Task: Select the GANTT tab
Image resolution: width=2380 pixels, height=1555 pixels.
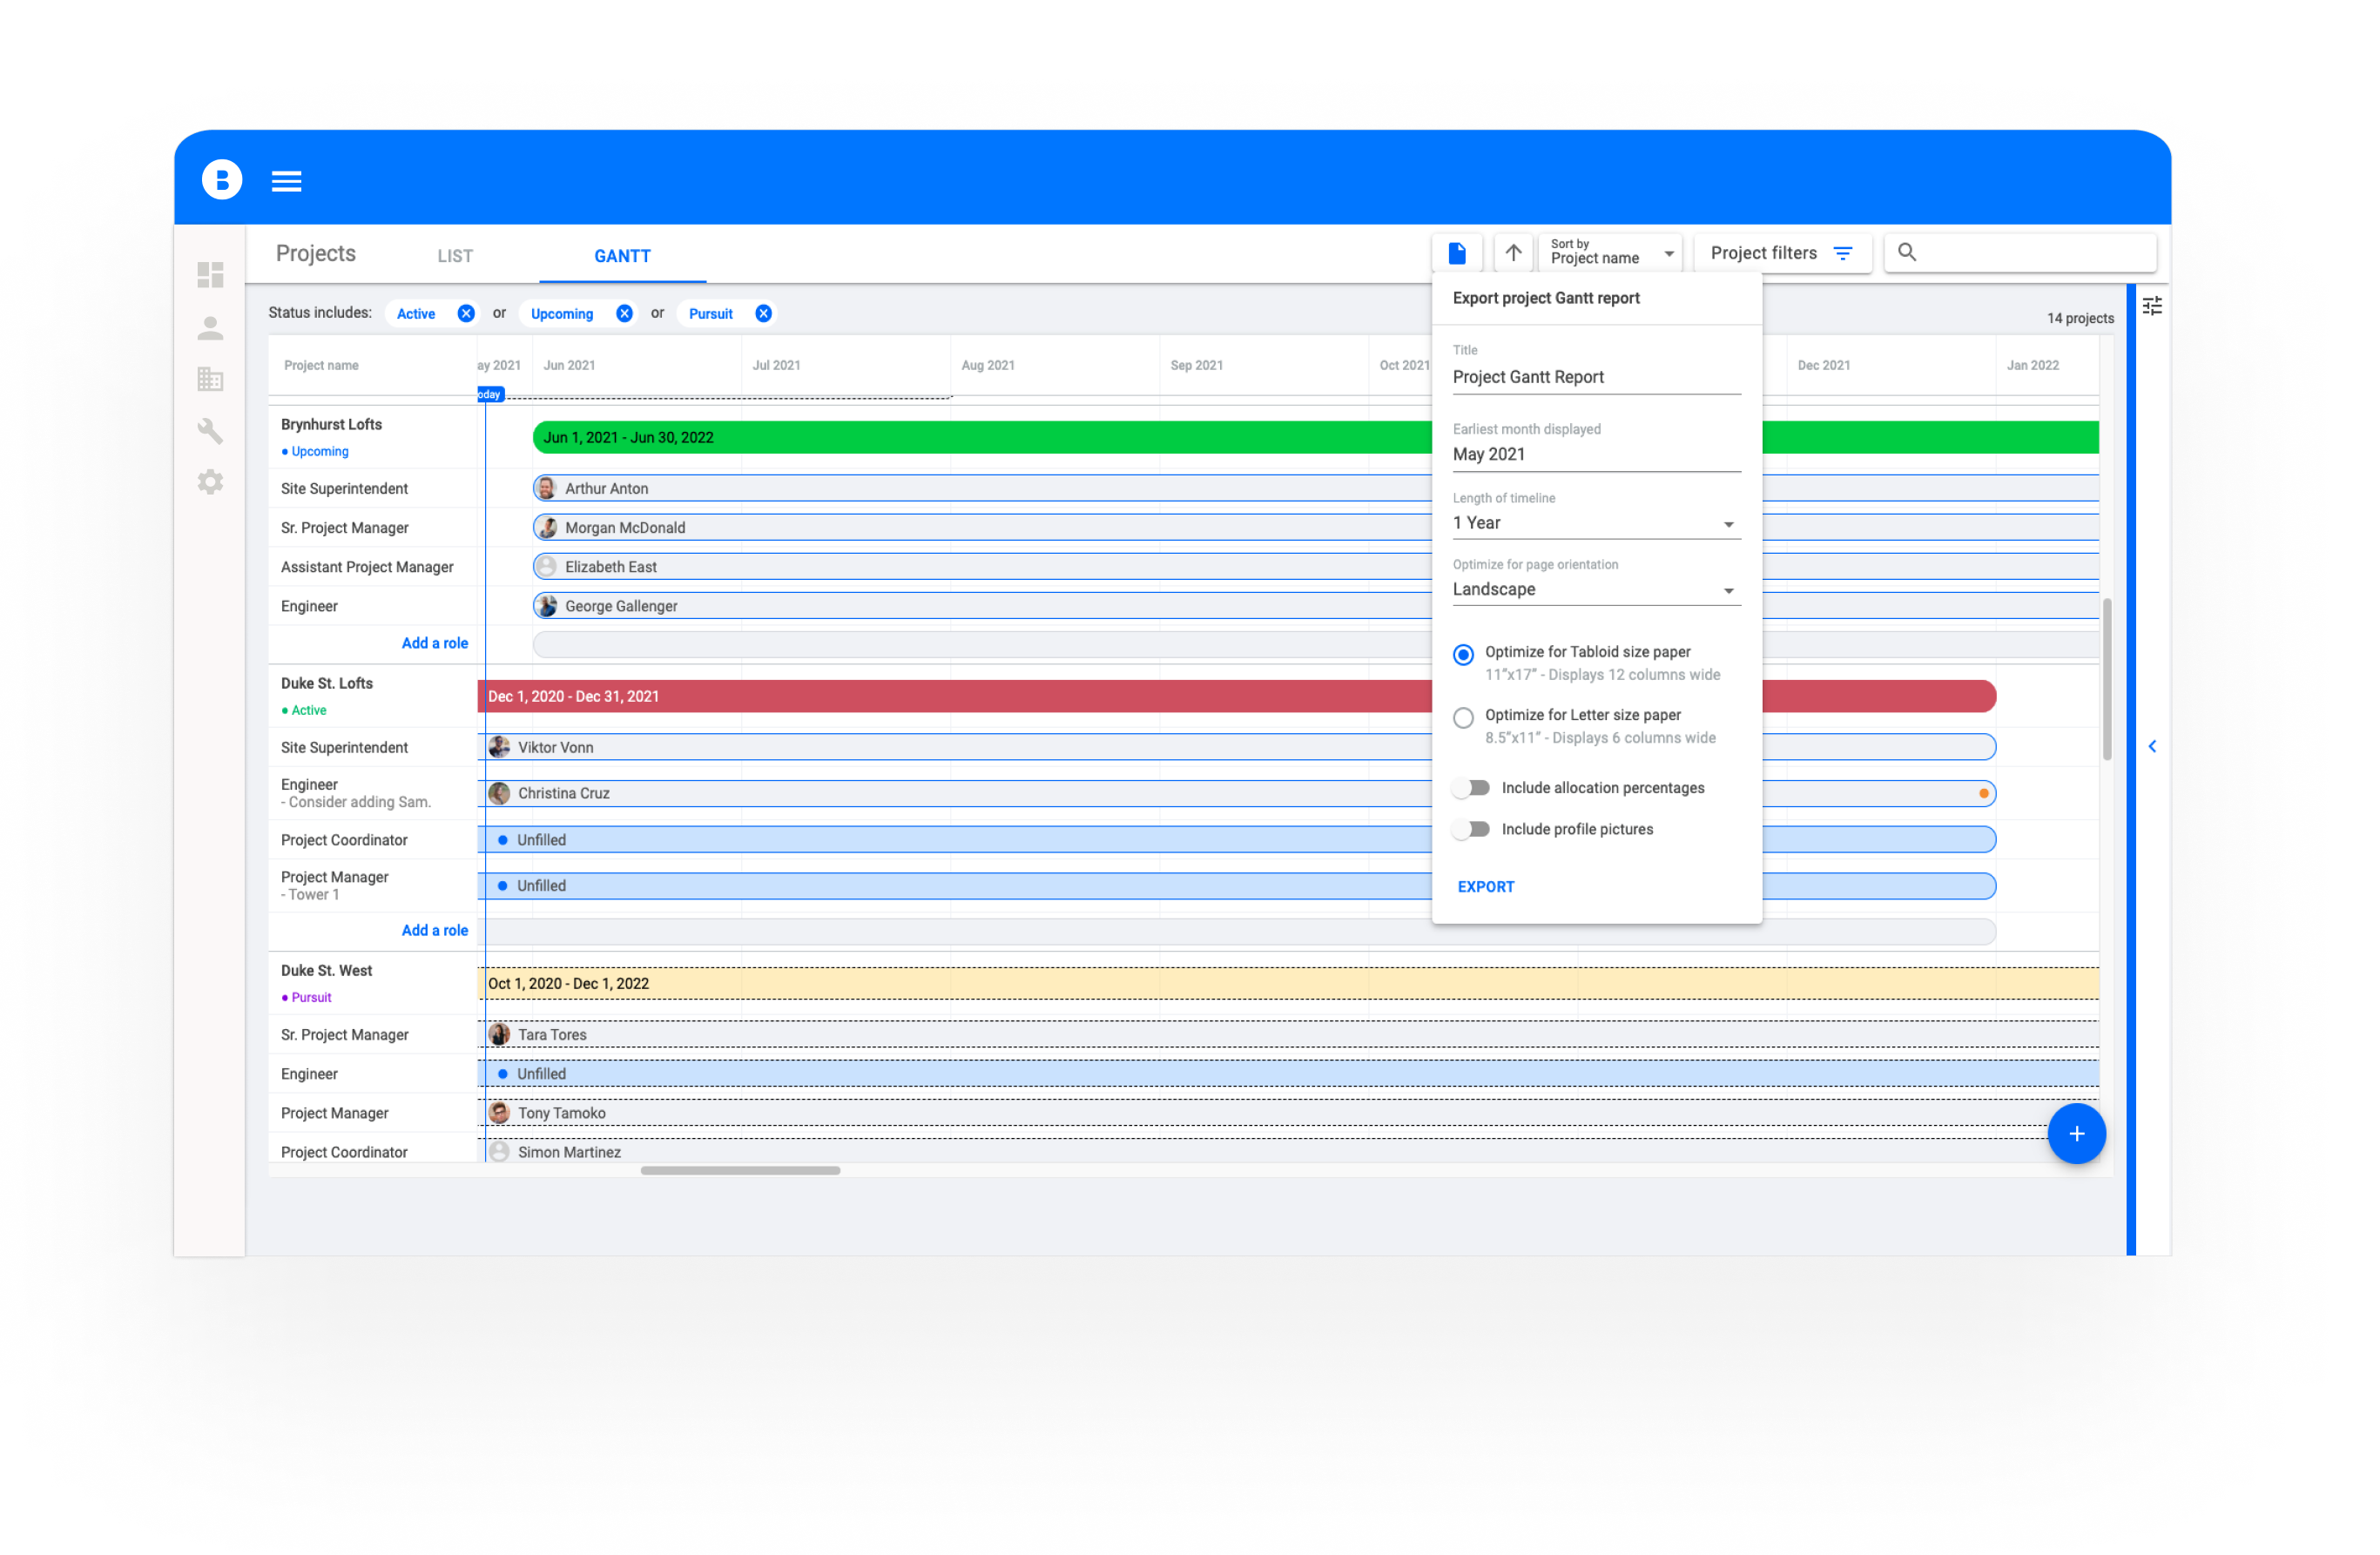Action: [x=622, y=256]
